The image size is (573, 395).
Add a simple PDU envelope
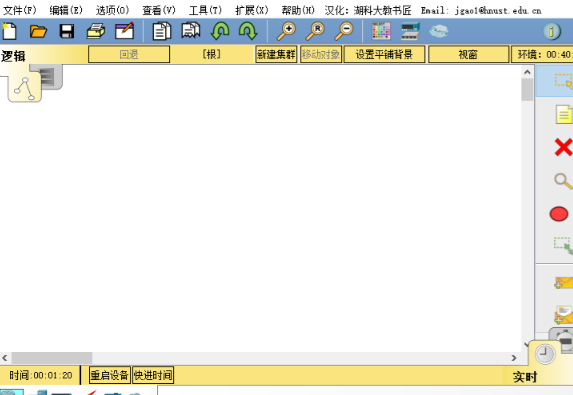click(x=563, y=283)
